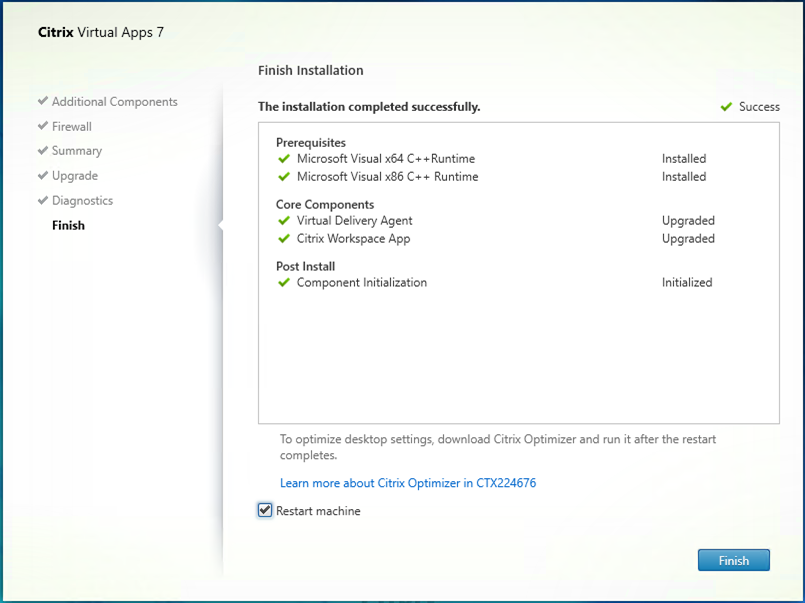
Task: Click the Post Install section heading
Action: click(x=305, y=266)
